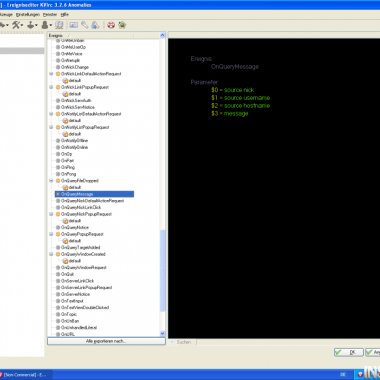Click the green bug toolbar icon
The width and height of the screenshot is (380, 380).
point(122,25)
